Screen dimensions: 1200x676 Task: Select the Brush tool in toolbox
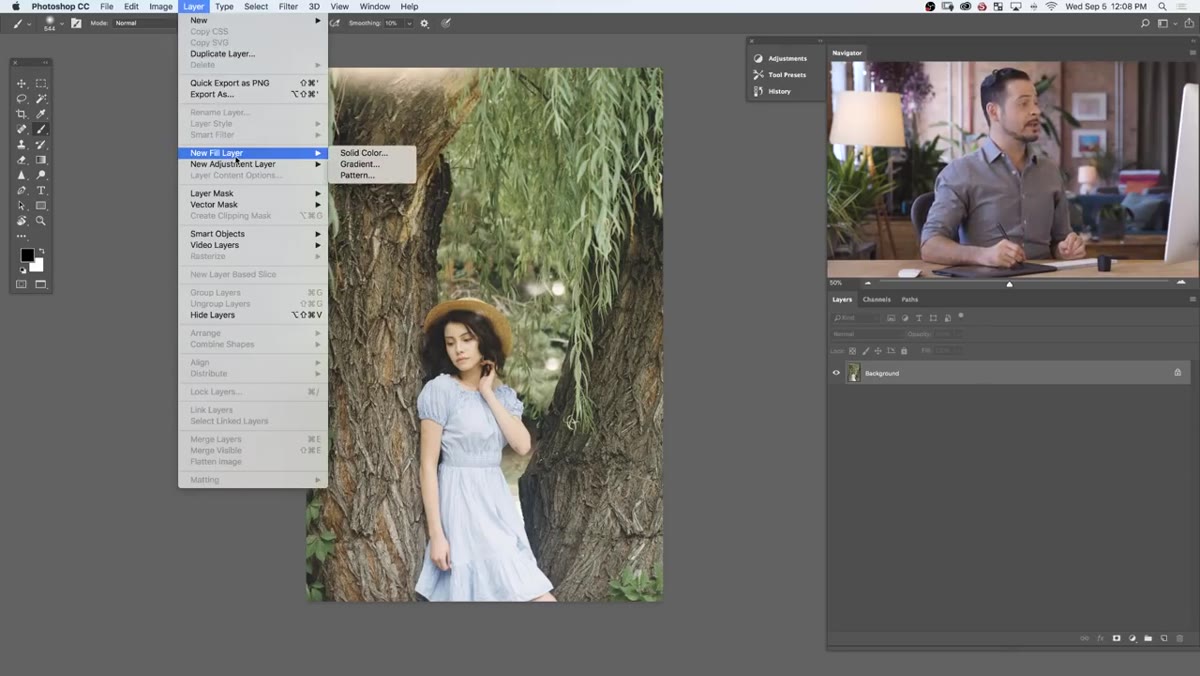tap(41, 129)
